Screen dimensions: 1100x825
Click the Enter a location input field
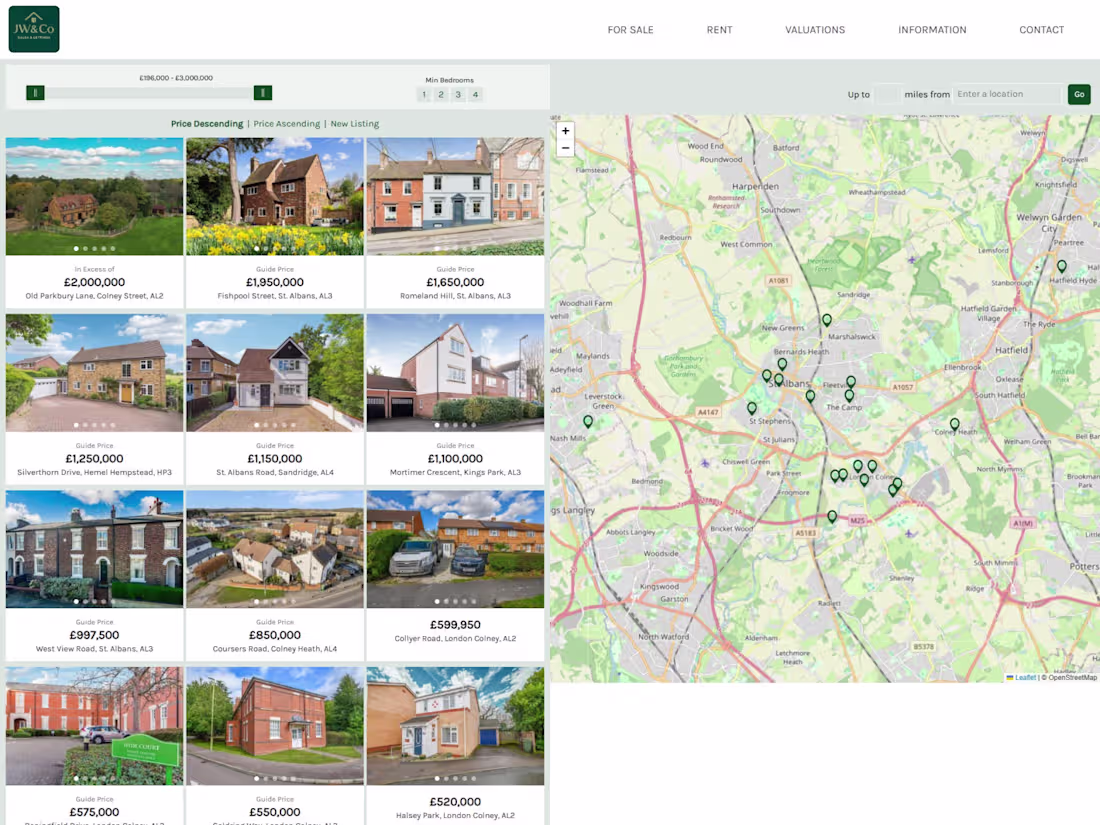coord(1007,94)
